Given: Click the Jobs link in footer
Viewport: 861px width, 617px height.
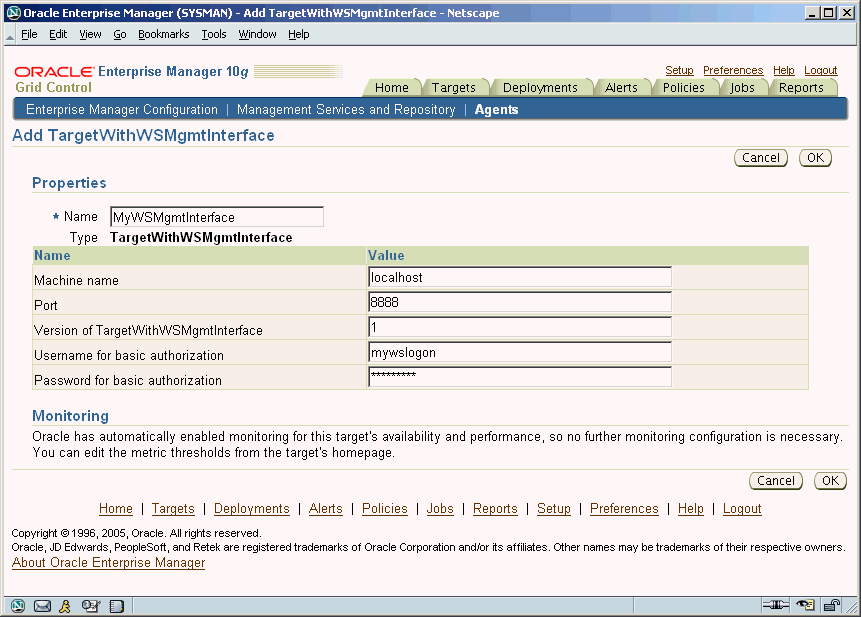Looking at the screenshot, I should [440, 509].
